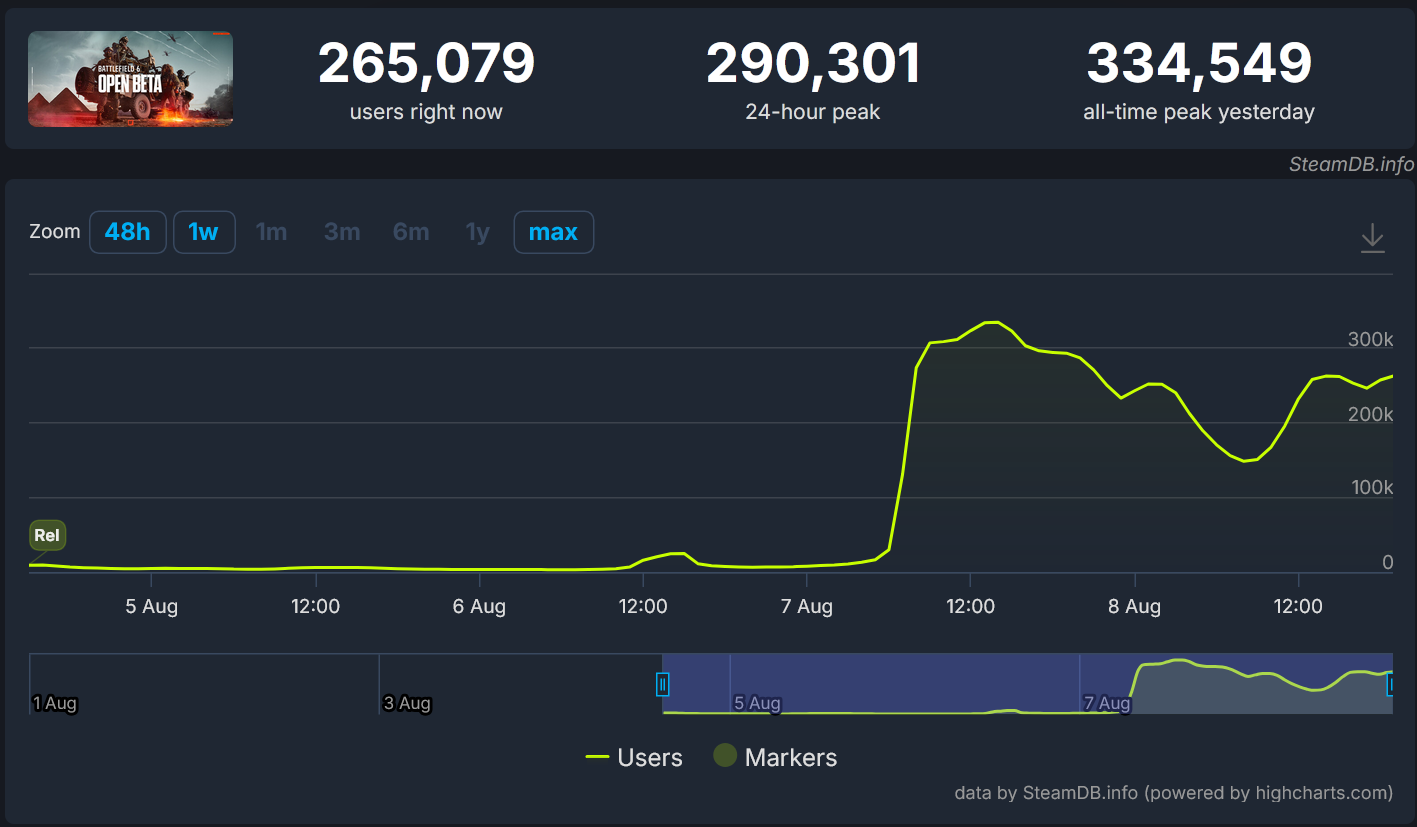Click the 334,549 all-time peak value
The width and height of the screenshot is (1417, 827).
[x=1199, y=63]
